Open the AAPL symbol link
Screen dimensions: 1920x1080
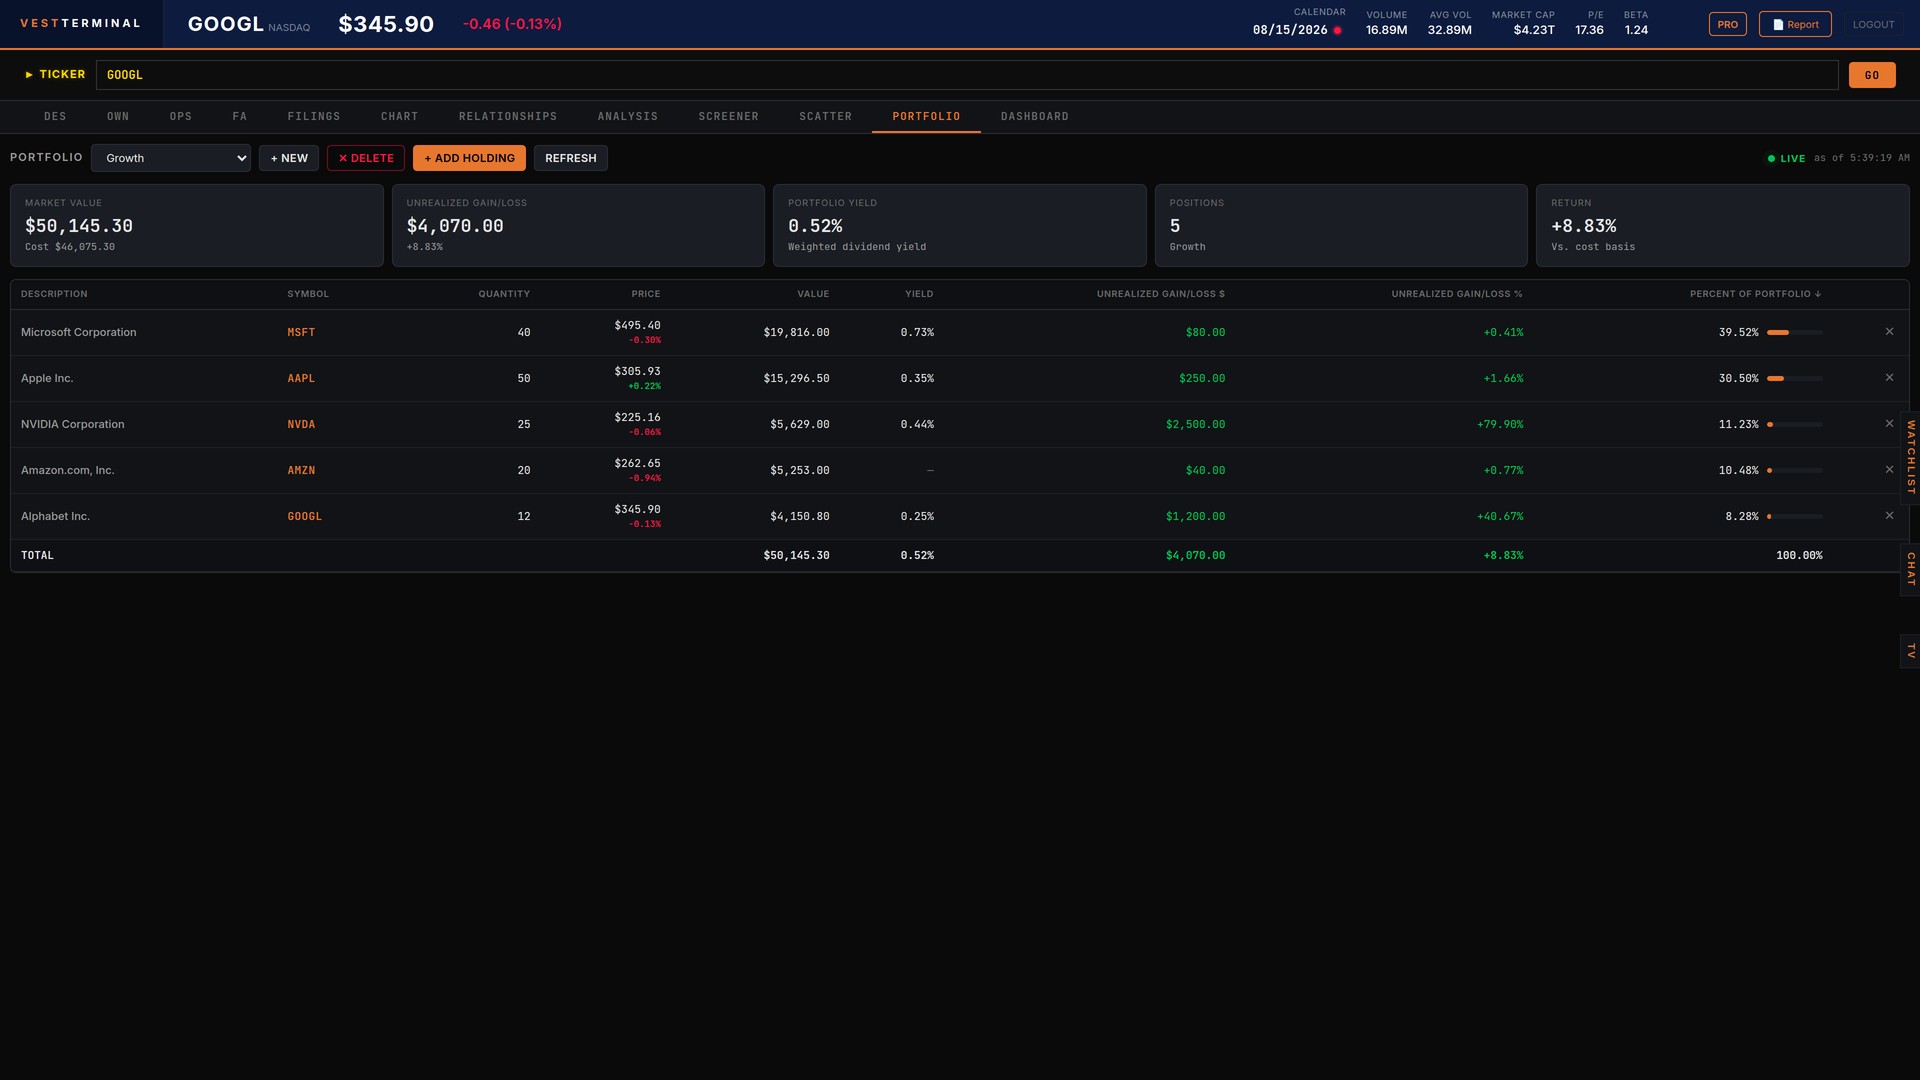301,378
